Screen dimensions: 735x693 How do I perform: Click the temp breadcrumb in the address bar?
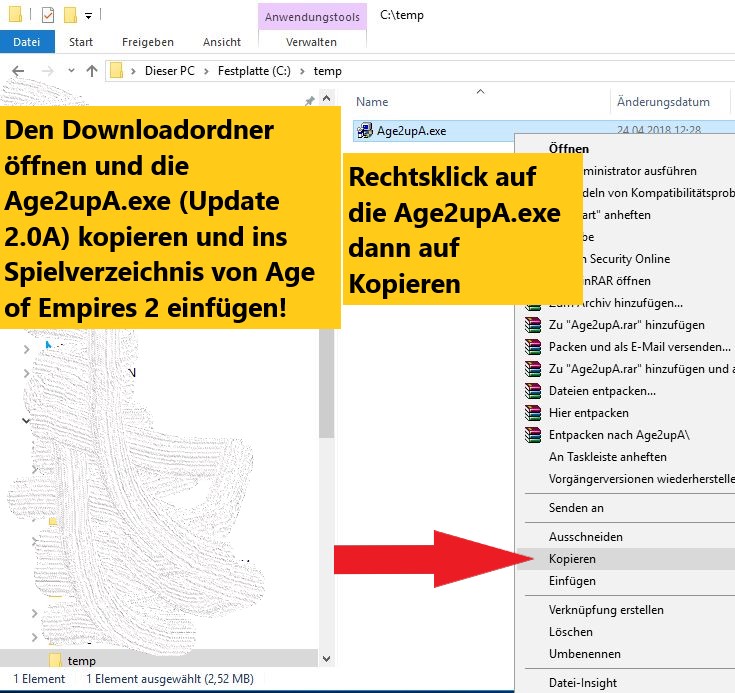click(x=327, y=71)
